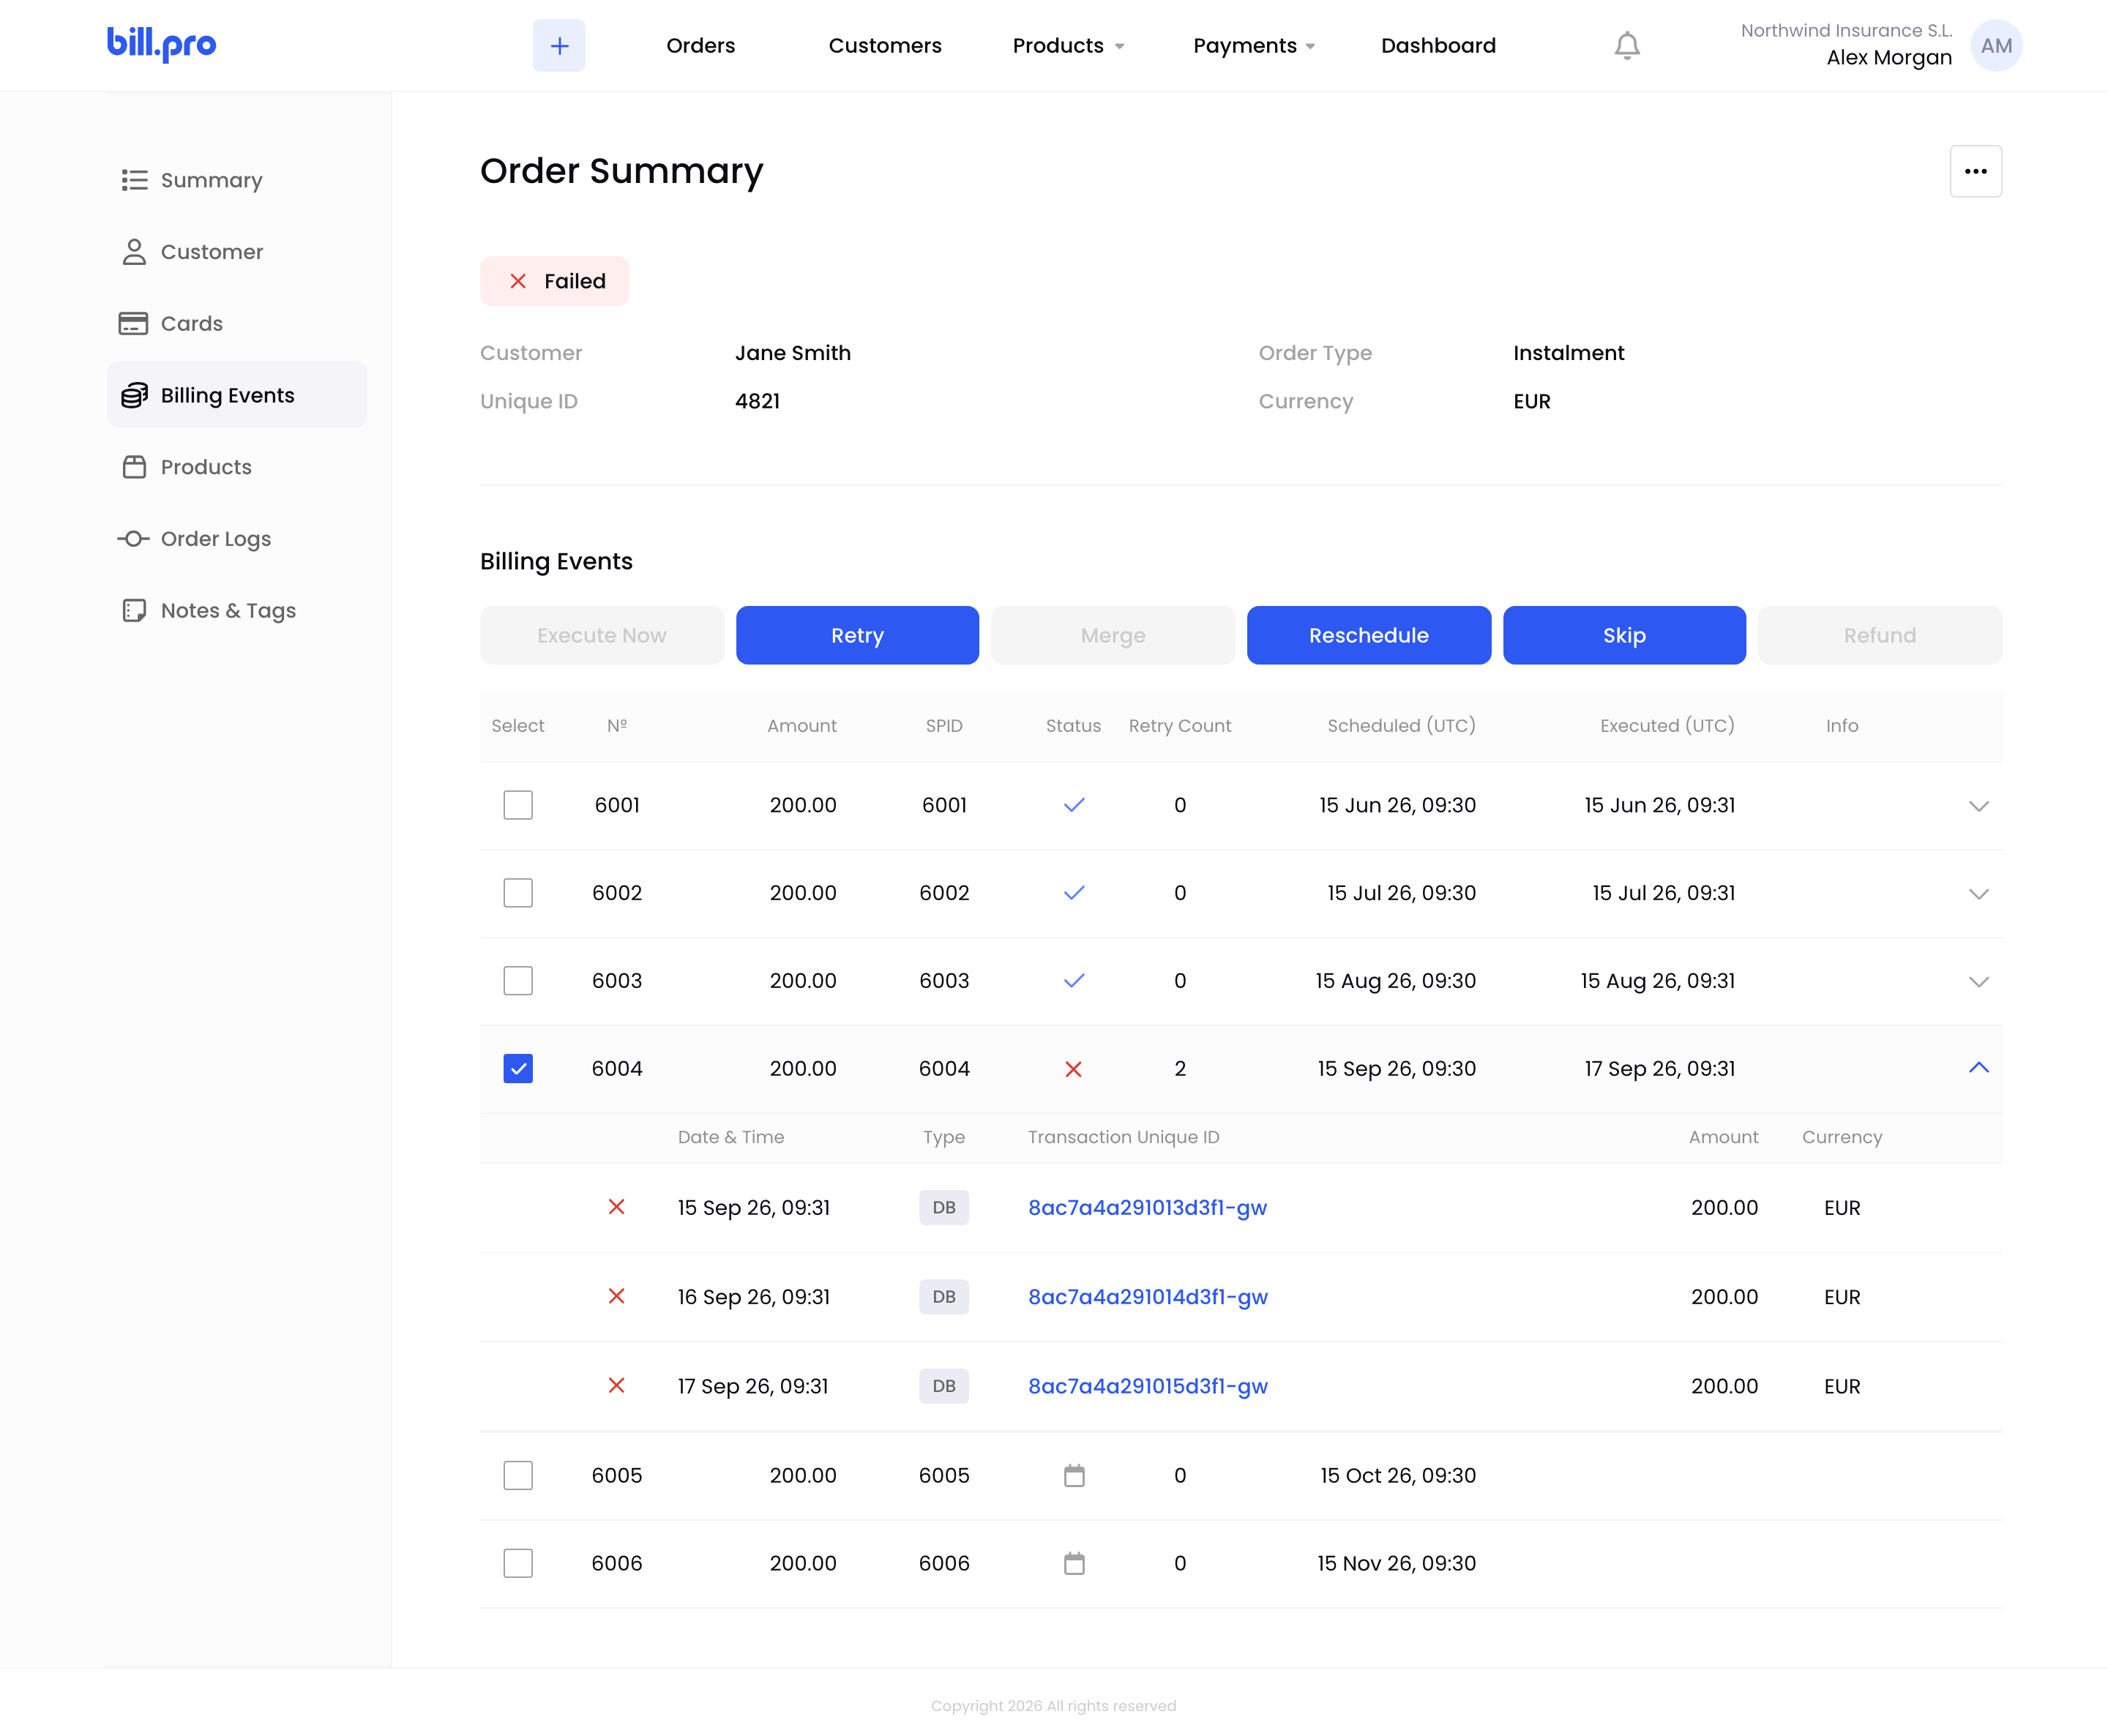Expand details of billing event 6001

[1978, 806]
